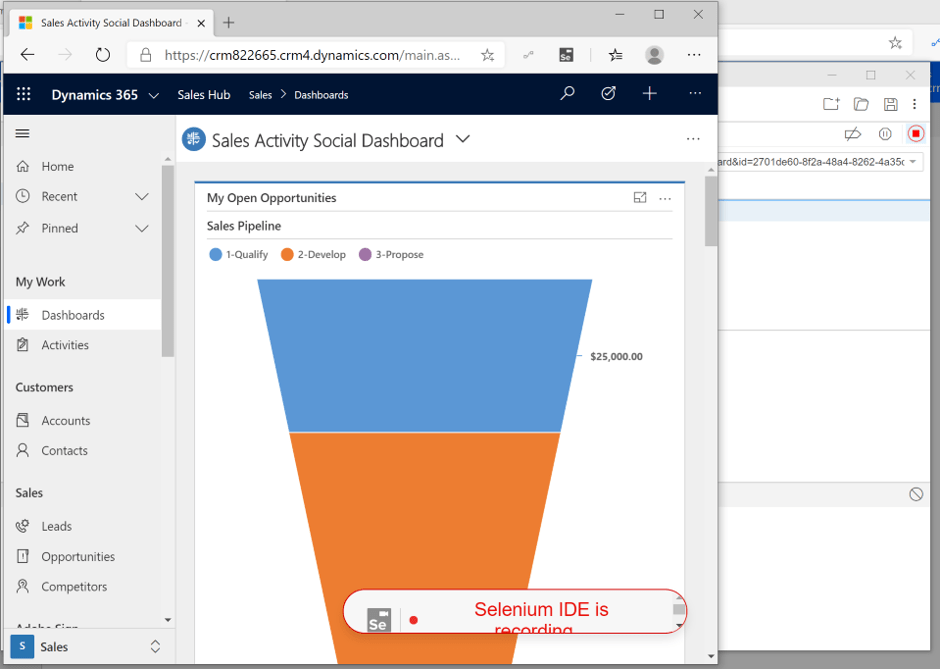Open My Open Opportunities tile more options
This screenshot has width=940, height=669.
665,198
